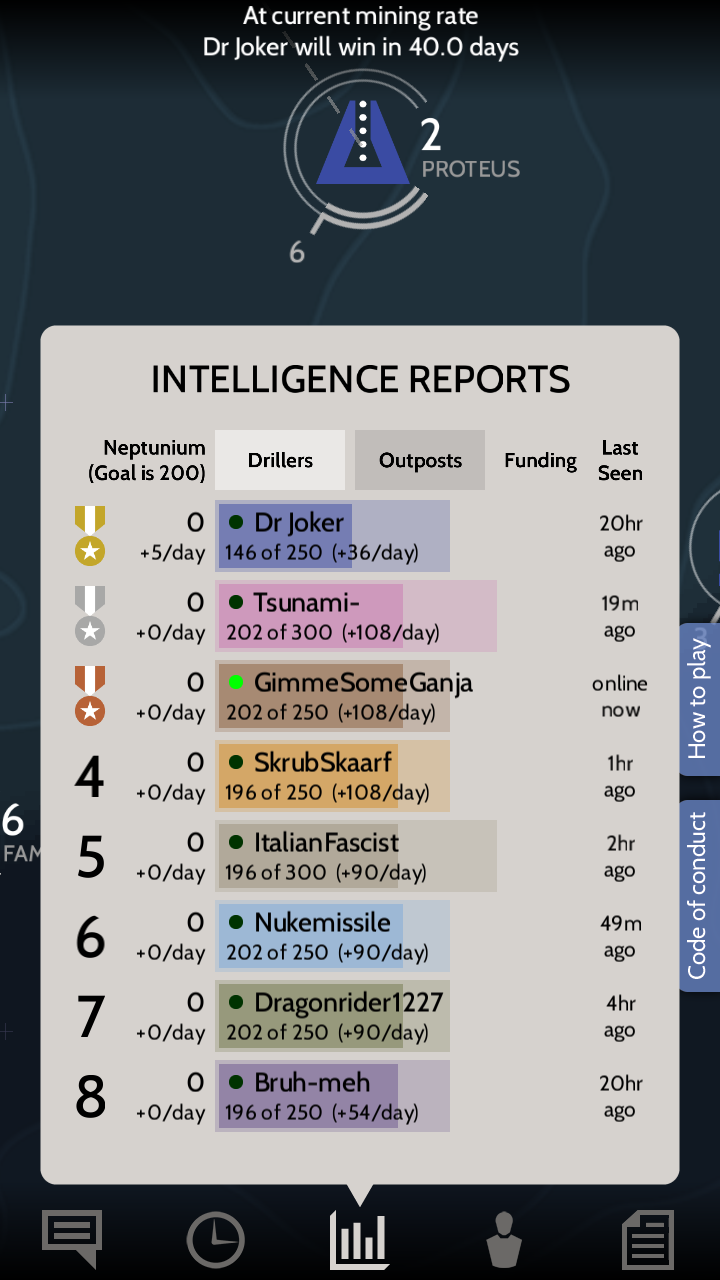Image resolution: width=720 pixels, height=1280 pixels.
Task: Tap GimmeSomeGanja's bronze medal icon
Action: [x=90, y=696]
